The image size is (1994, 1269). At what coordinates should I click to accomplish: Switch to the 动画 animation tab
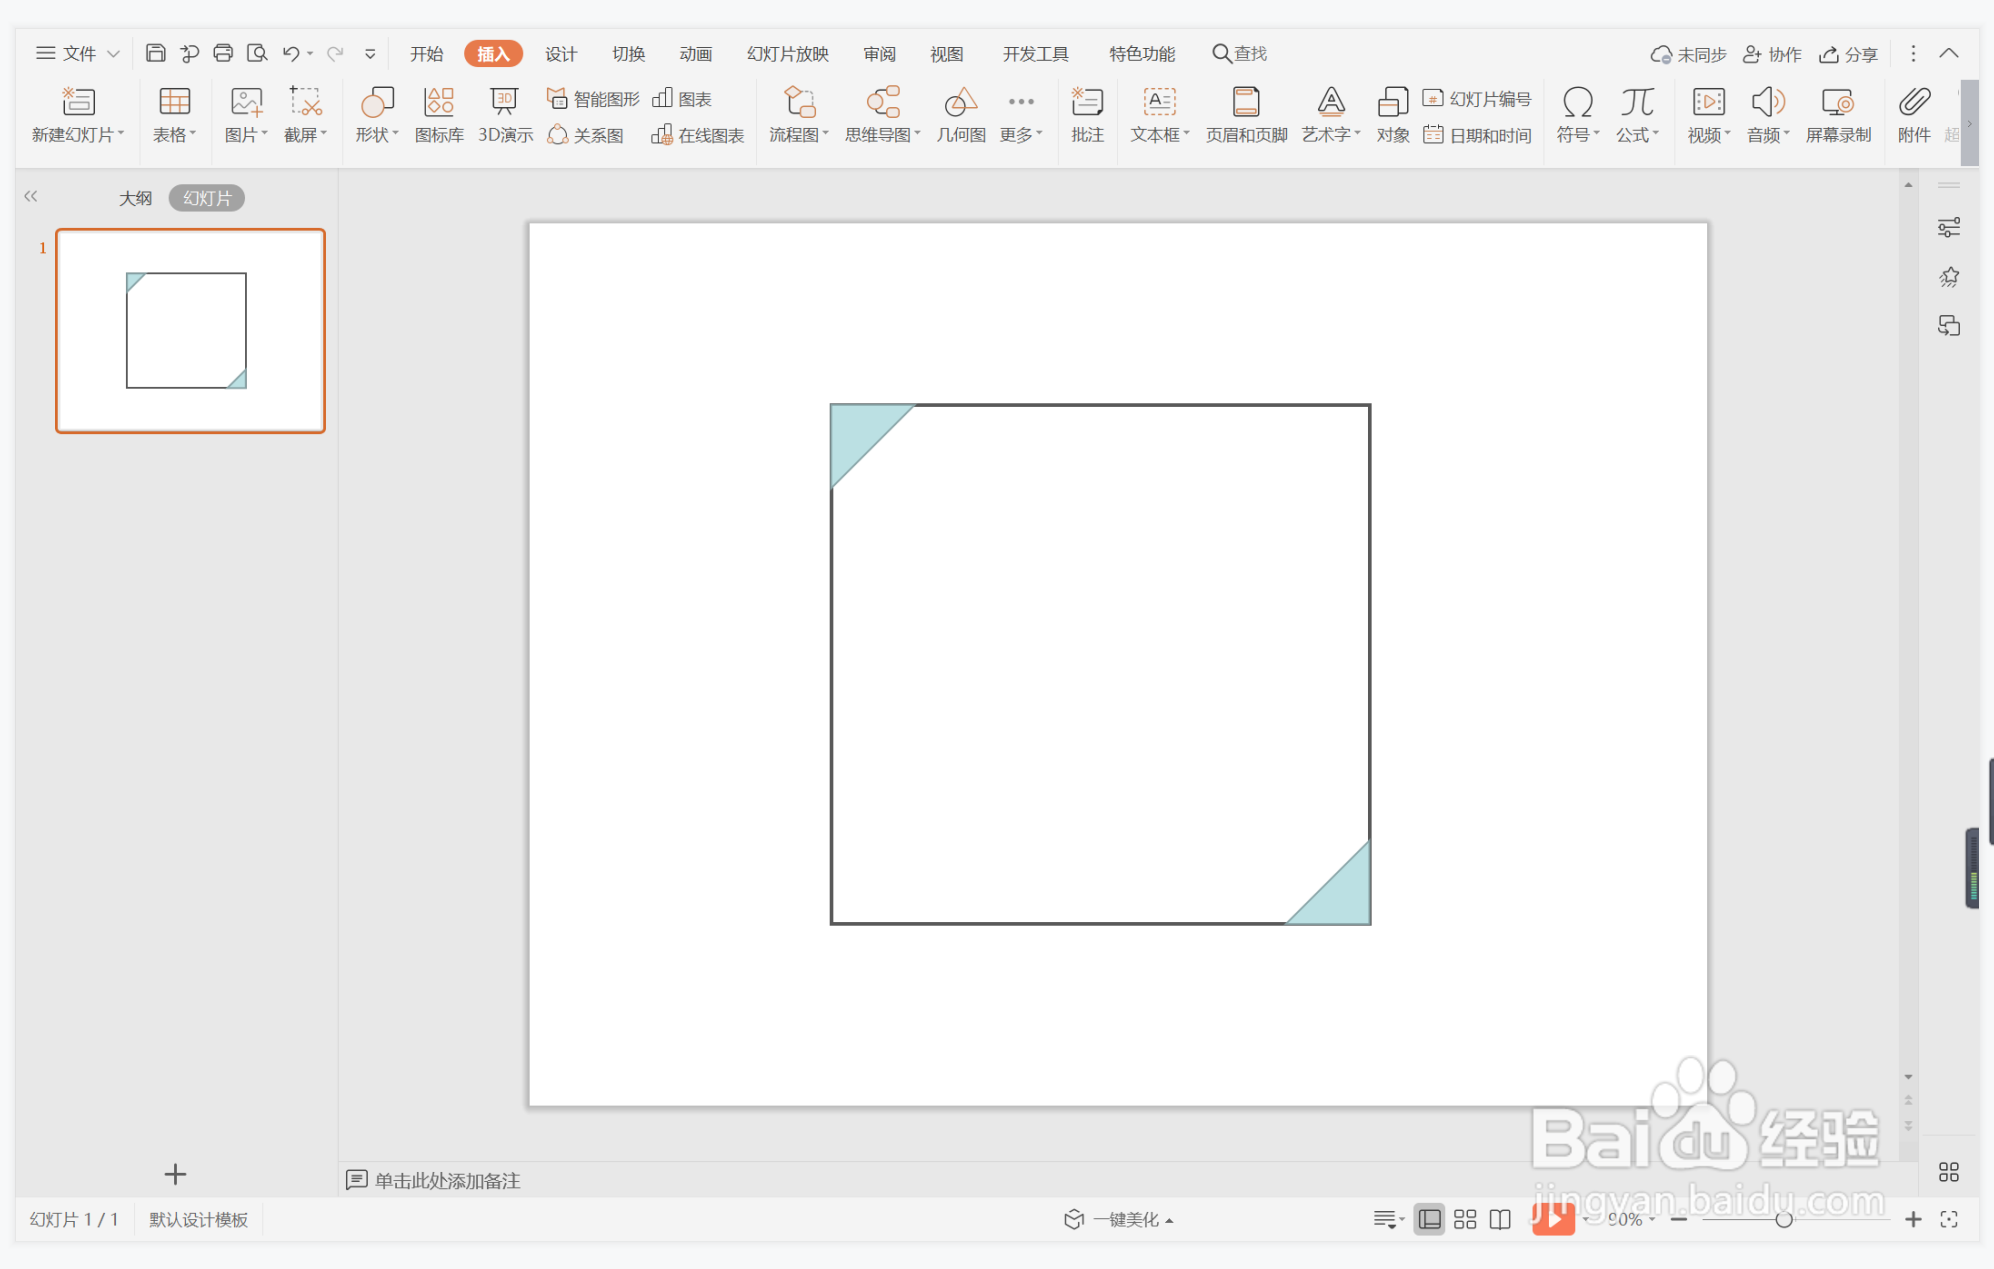pyautogui.click(x=695, y=54)
